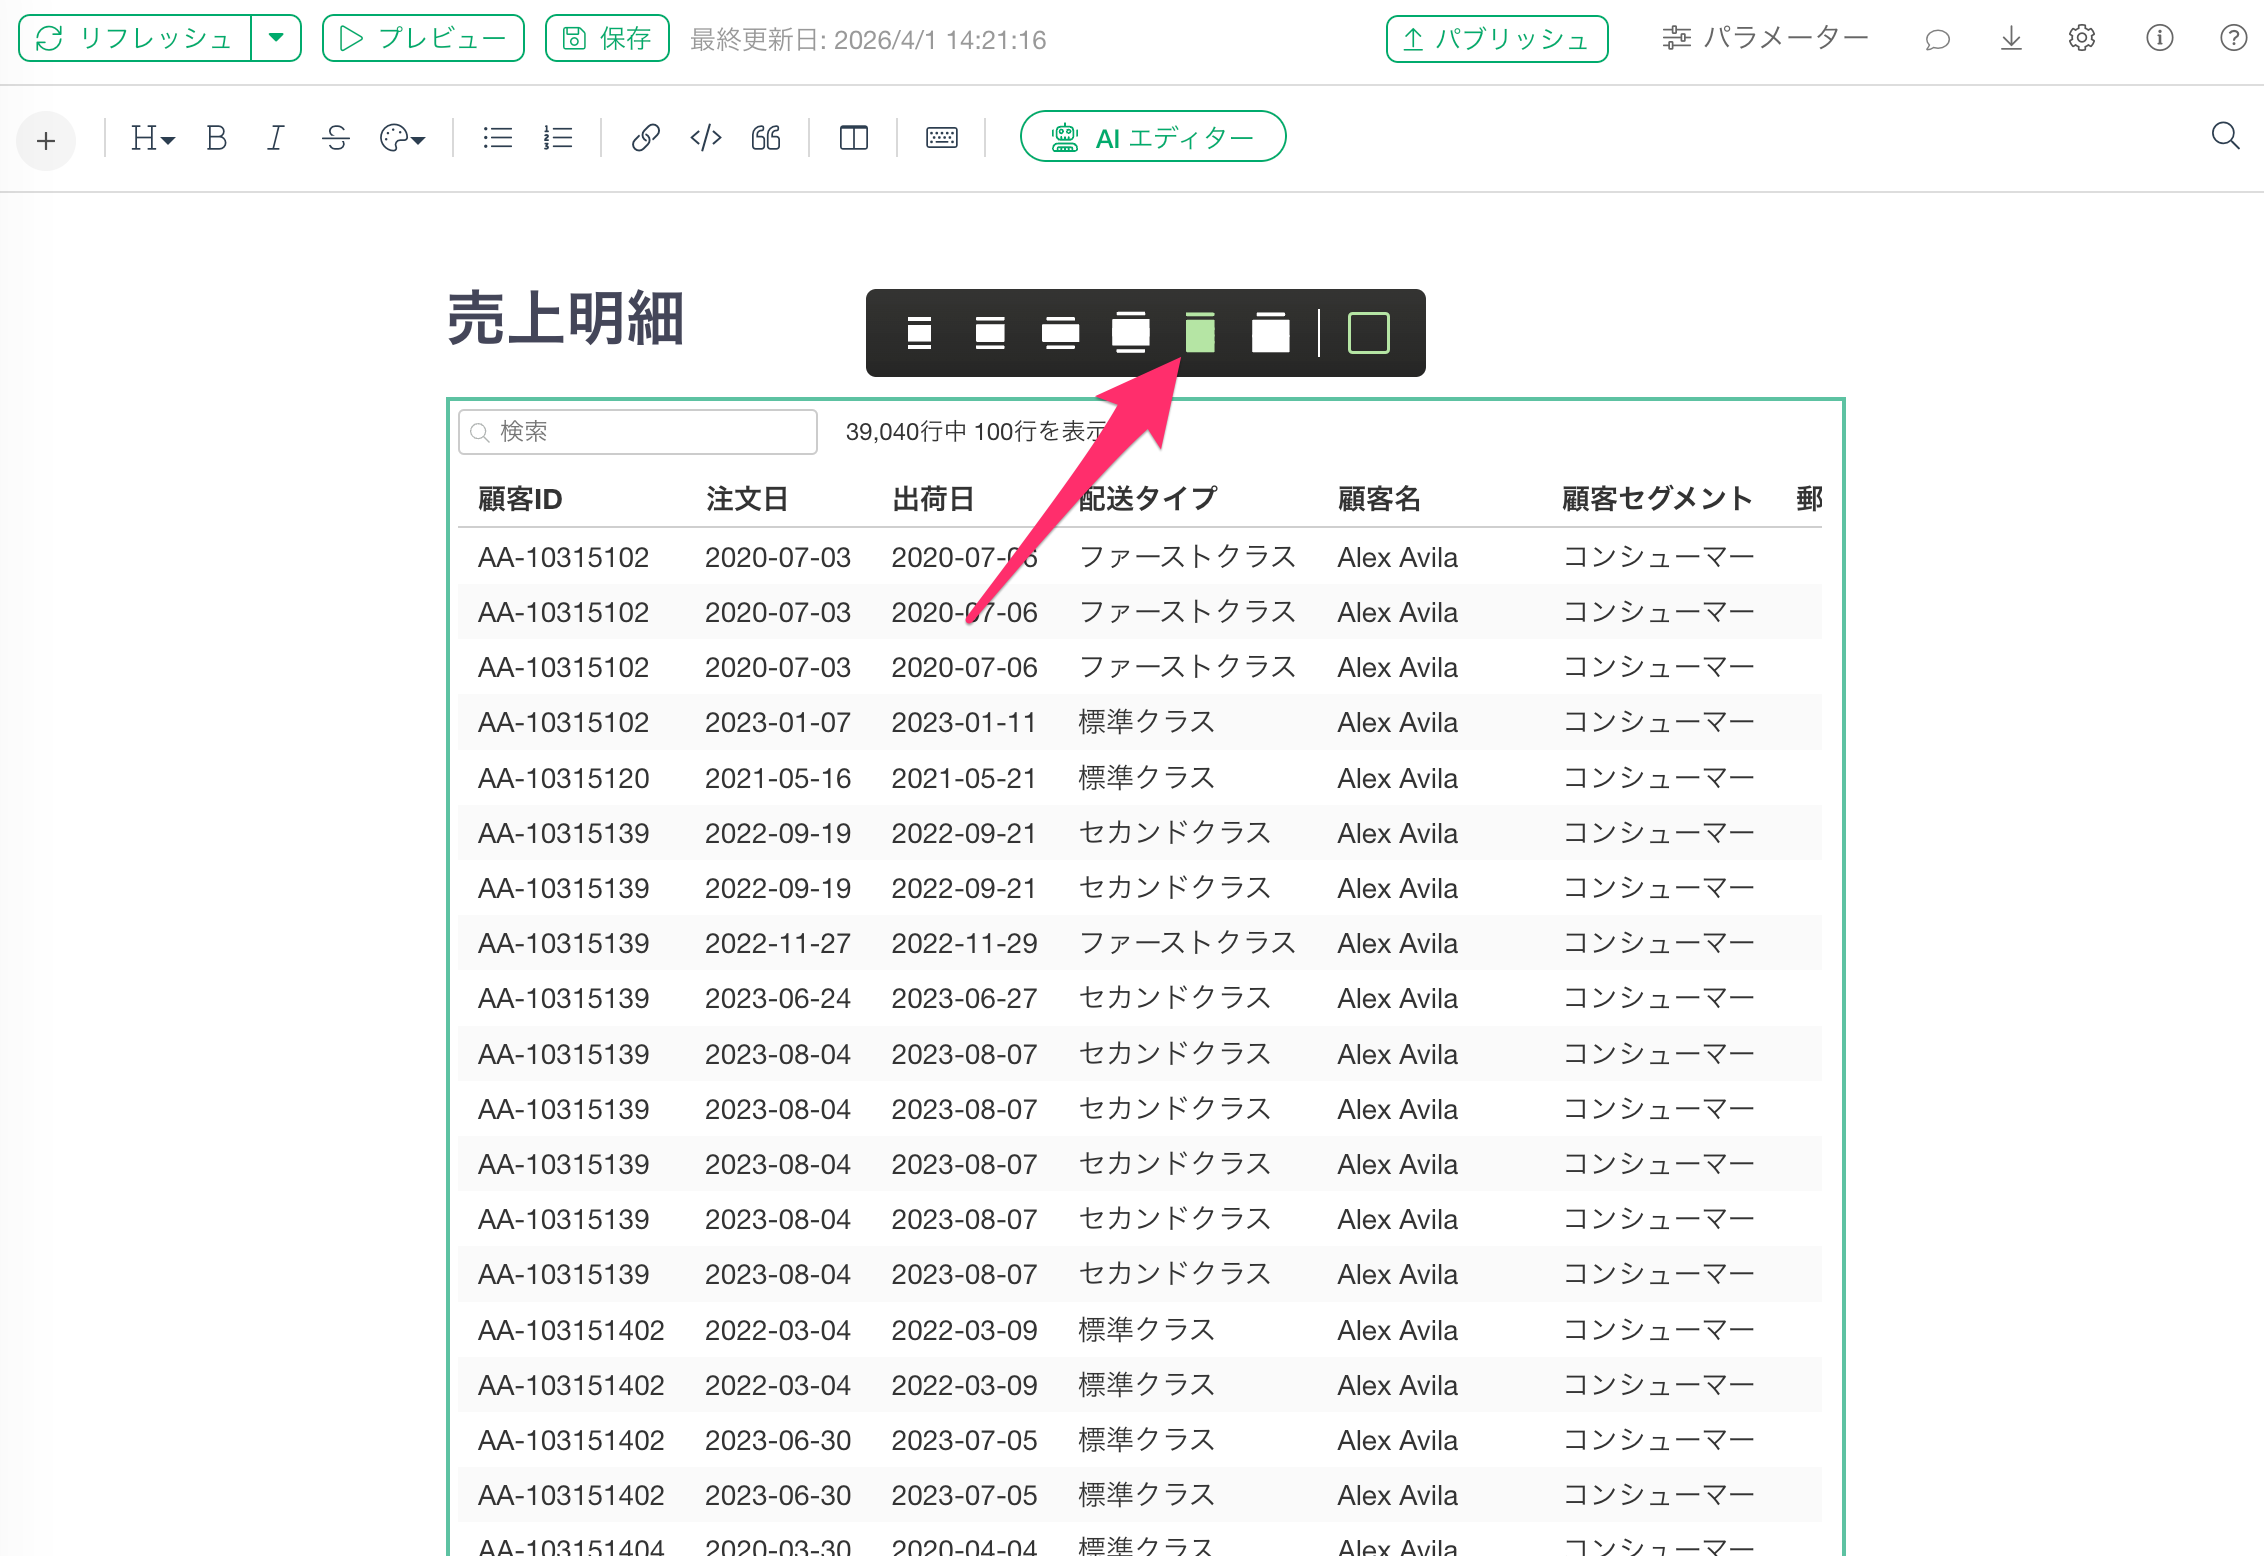This screenshot has height=1556, width=2264.
Task: Toggle the border square option
Action: (x=1368, y=333)
